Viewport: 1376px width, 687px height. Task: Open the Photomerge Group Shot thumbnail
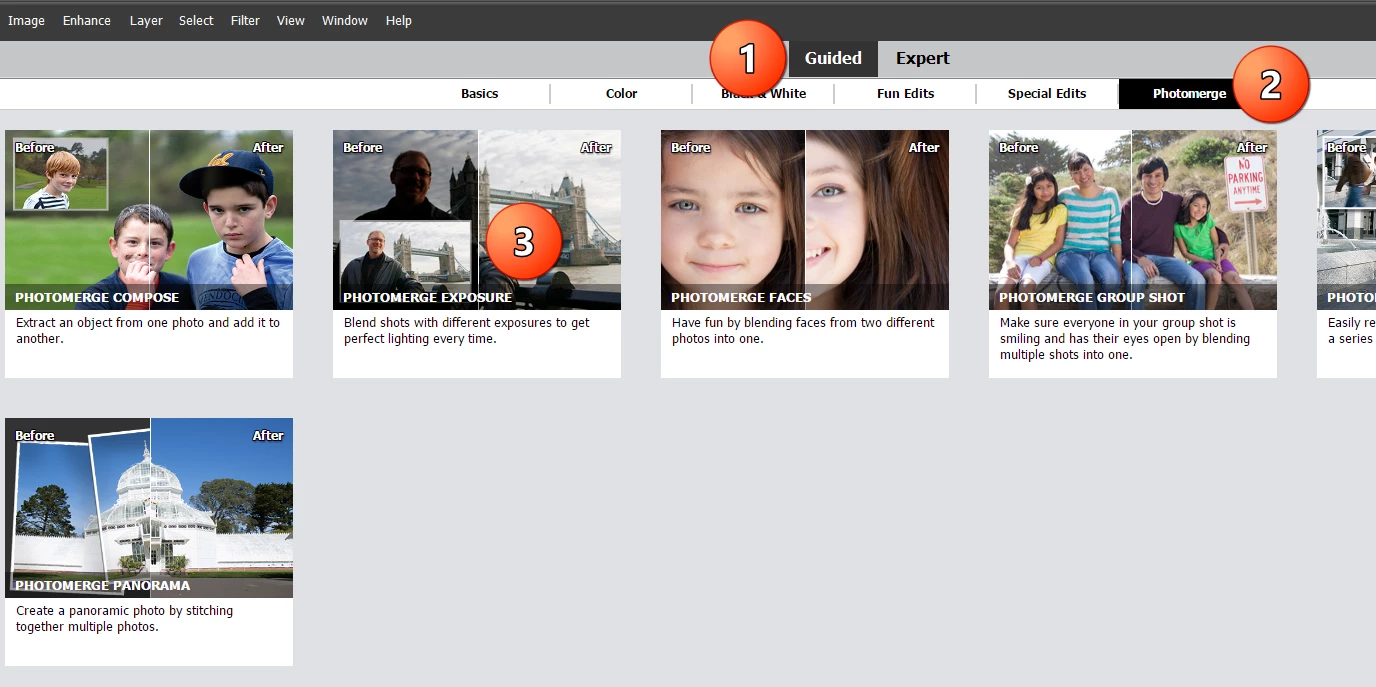coord(1133,220)
